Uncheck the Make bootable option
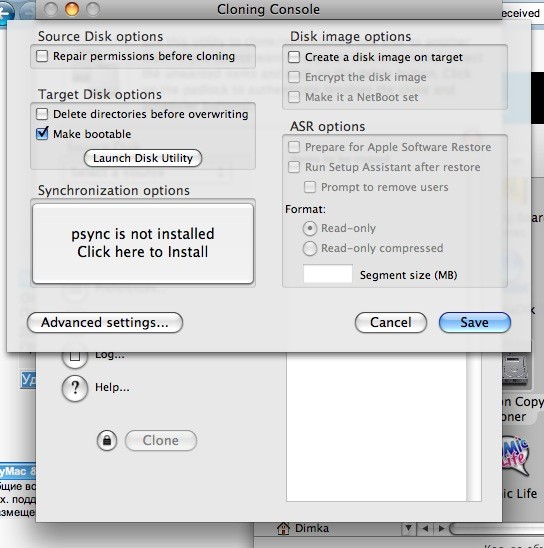544x548 pixels. tap(42, 134)
